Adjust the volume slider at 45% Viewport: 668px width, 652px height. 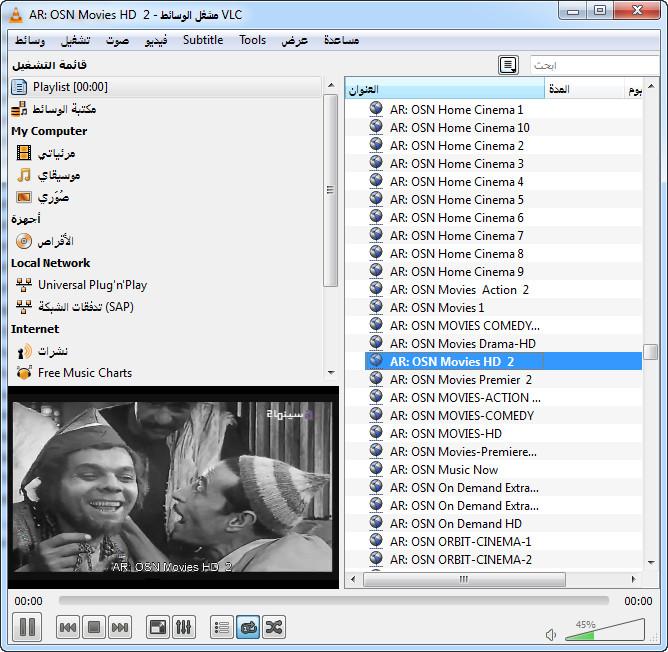click(x=605, y=631)
